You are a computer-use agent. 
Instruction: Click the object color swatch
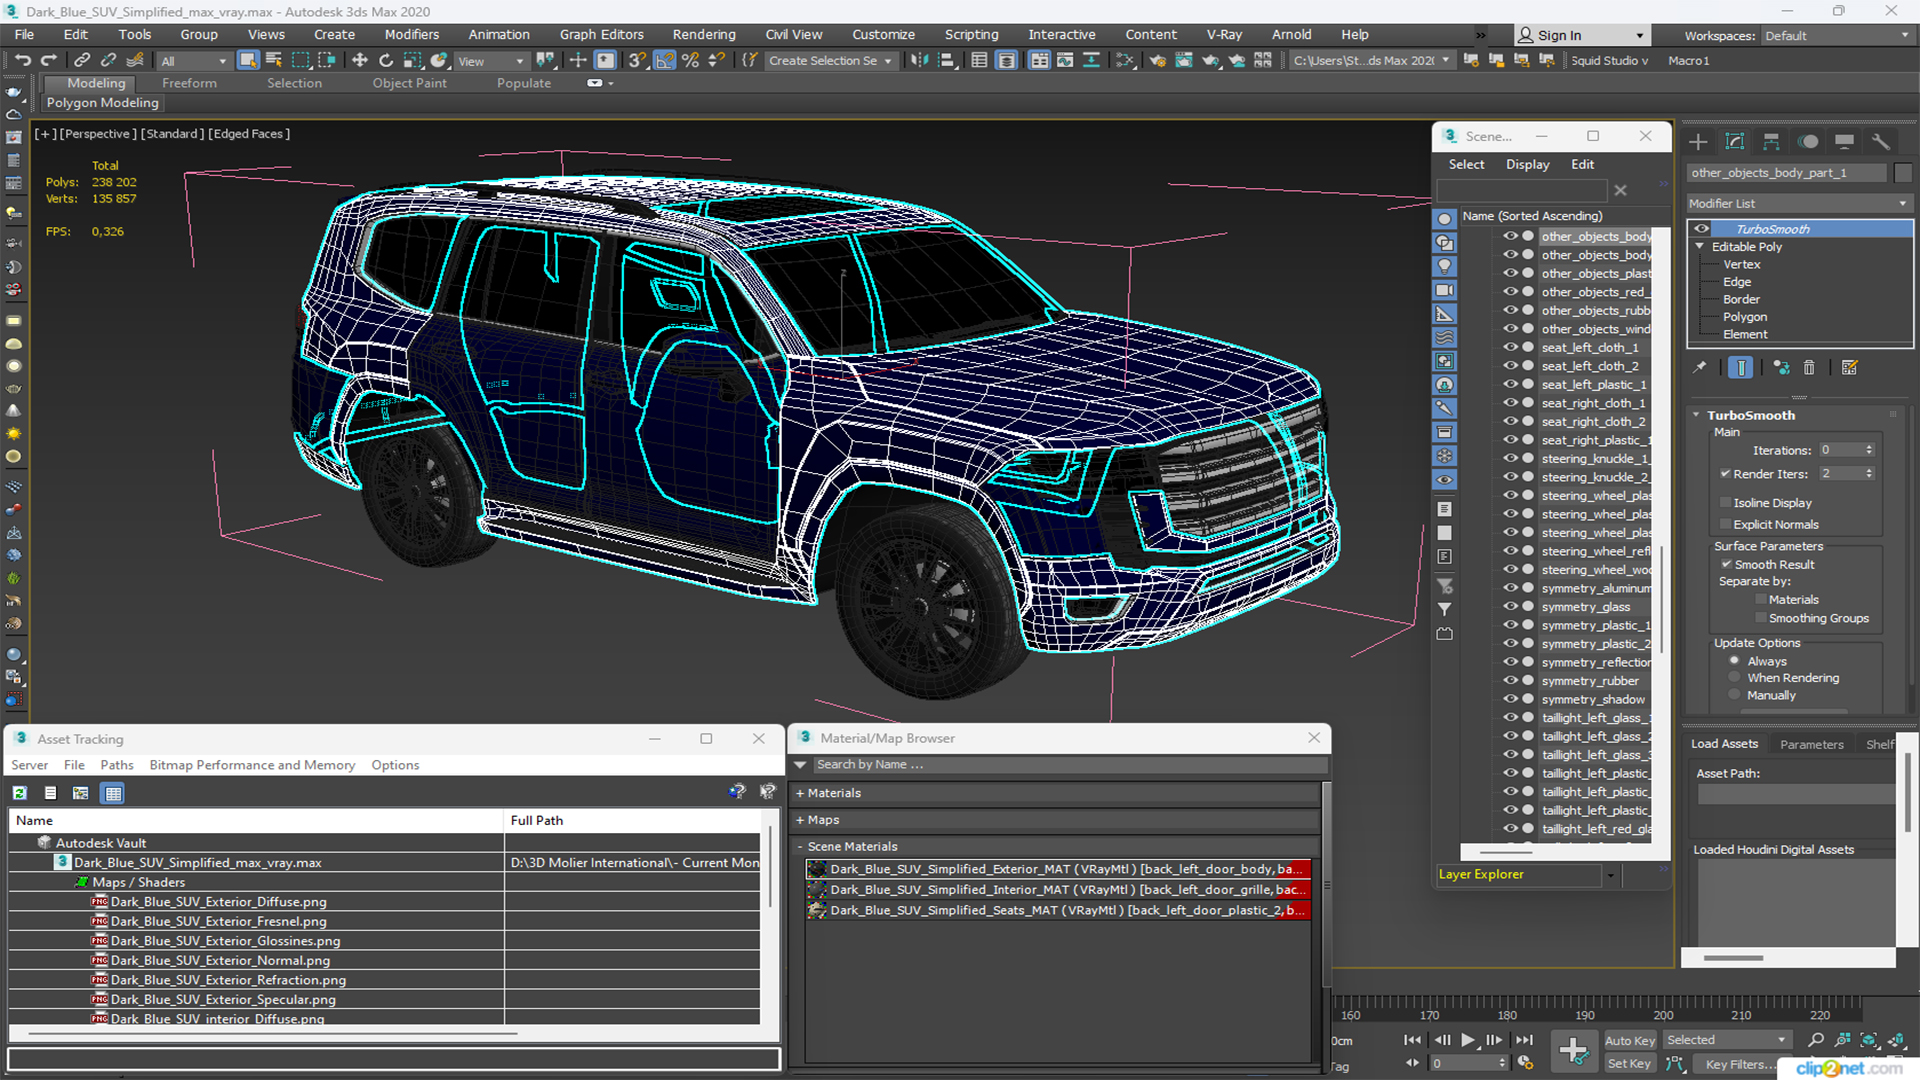(x=1903, y=173)
